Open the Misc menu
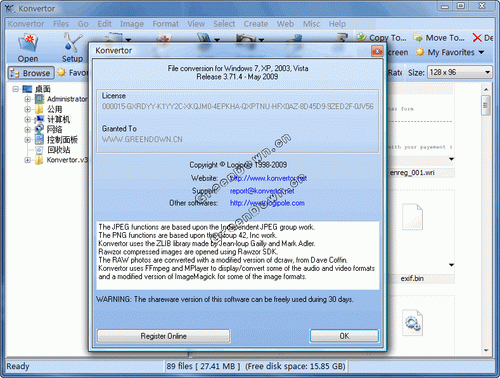Screen dimensions: 500x378 click(x=311, y=24)
